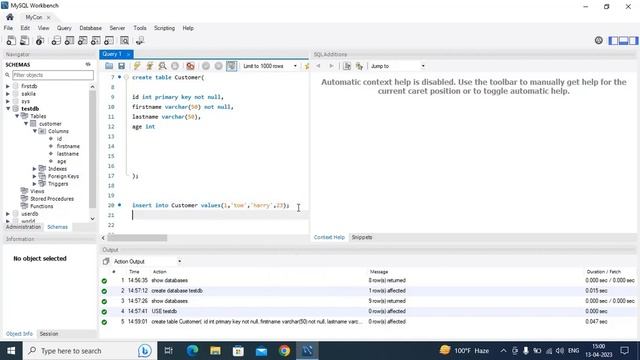Toggle the bottom output panel visibility
The height and width of the screenshot is (360, 640).
(x=623, y=40)
